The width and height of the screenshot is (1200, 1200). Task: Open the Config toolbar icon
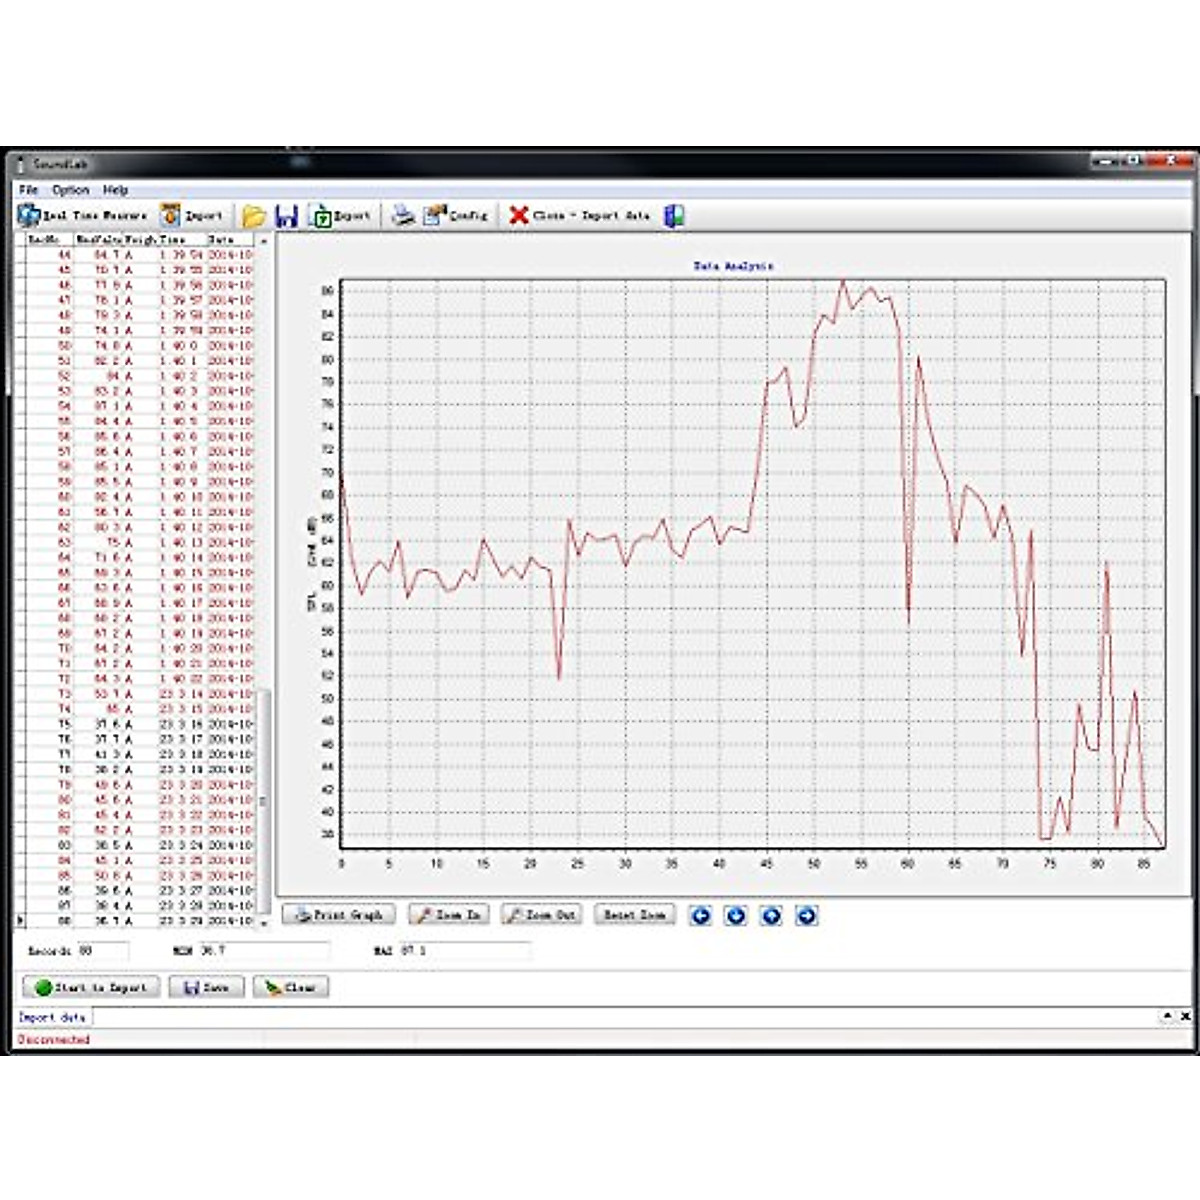455,213
